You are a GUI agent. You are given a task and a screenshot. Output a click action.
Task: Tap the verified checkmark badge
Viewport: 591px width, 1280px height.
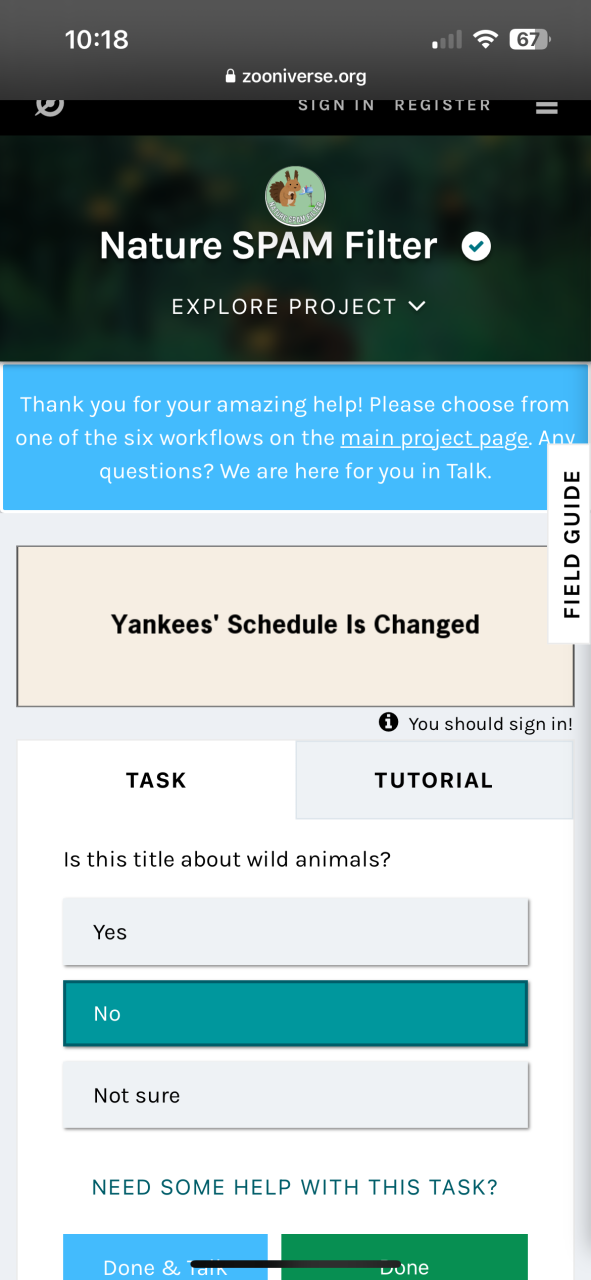click(476, 246)
